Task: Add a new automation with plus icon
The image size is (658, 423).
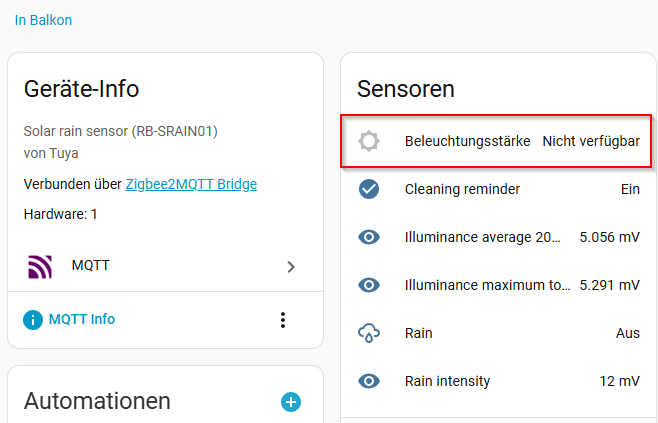Action: tap(291, 402)
